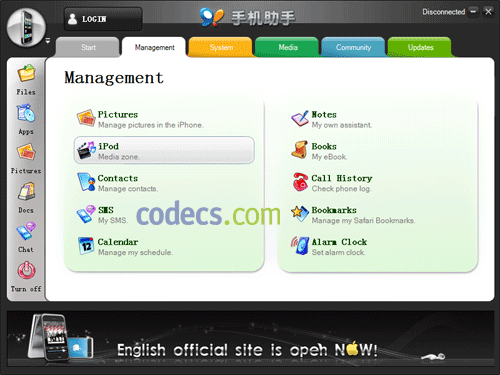The image size is (500, 375).
Task: Open the Calendar icon
Action: (x=86, y=246)
